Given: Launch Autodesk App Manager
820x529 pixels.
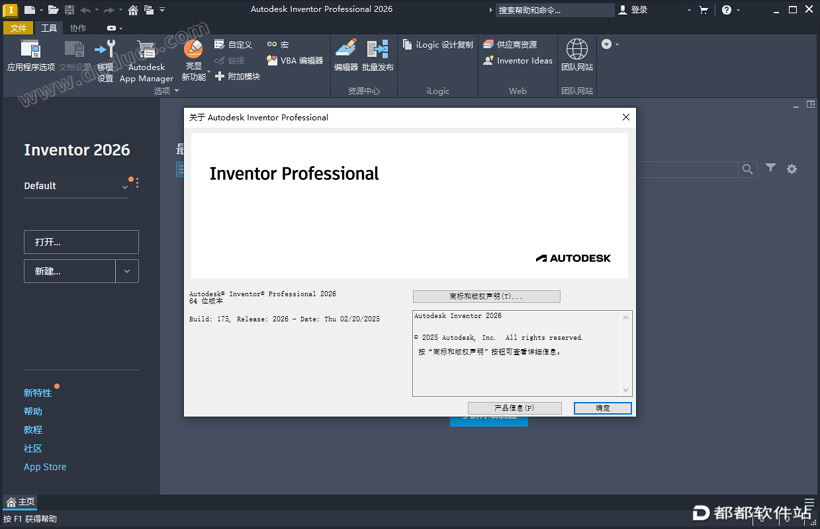Looking at the screenshot, I should click(146, 61).
